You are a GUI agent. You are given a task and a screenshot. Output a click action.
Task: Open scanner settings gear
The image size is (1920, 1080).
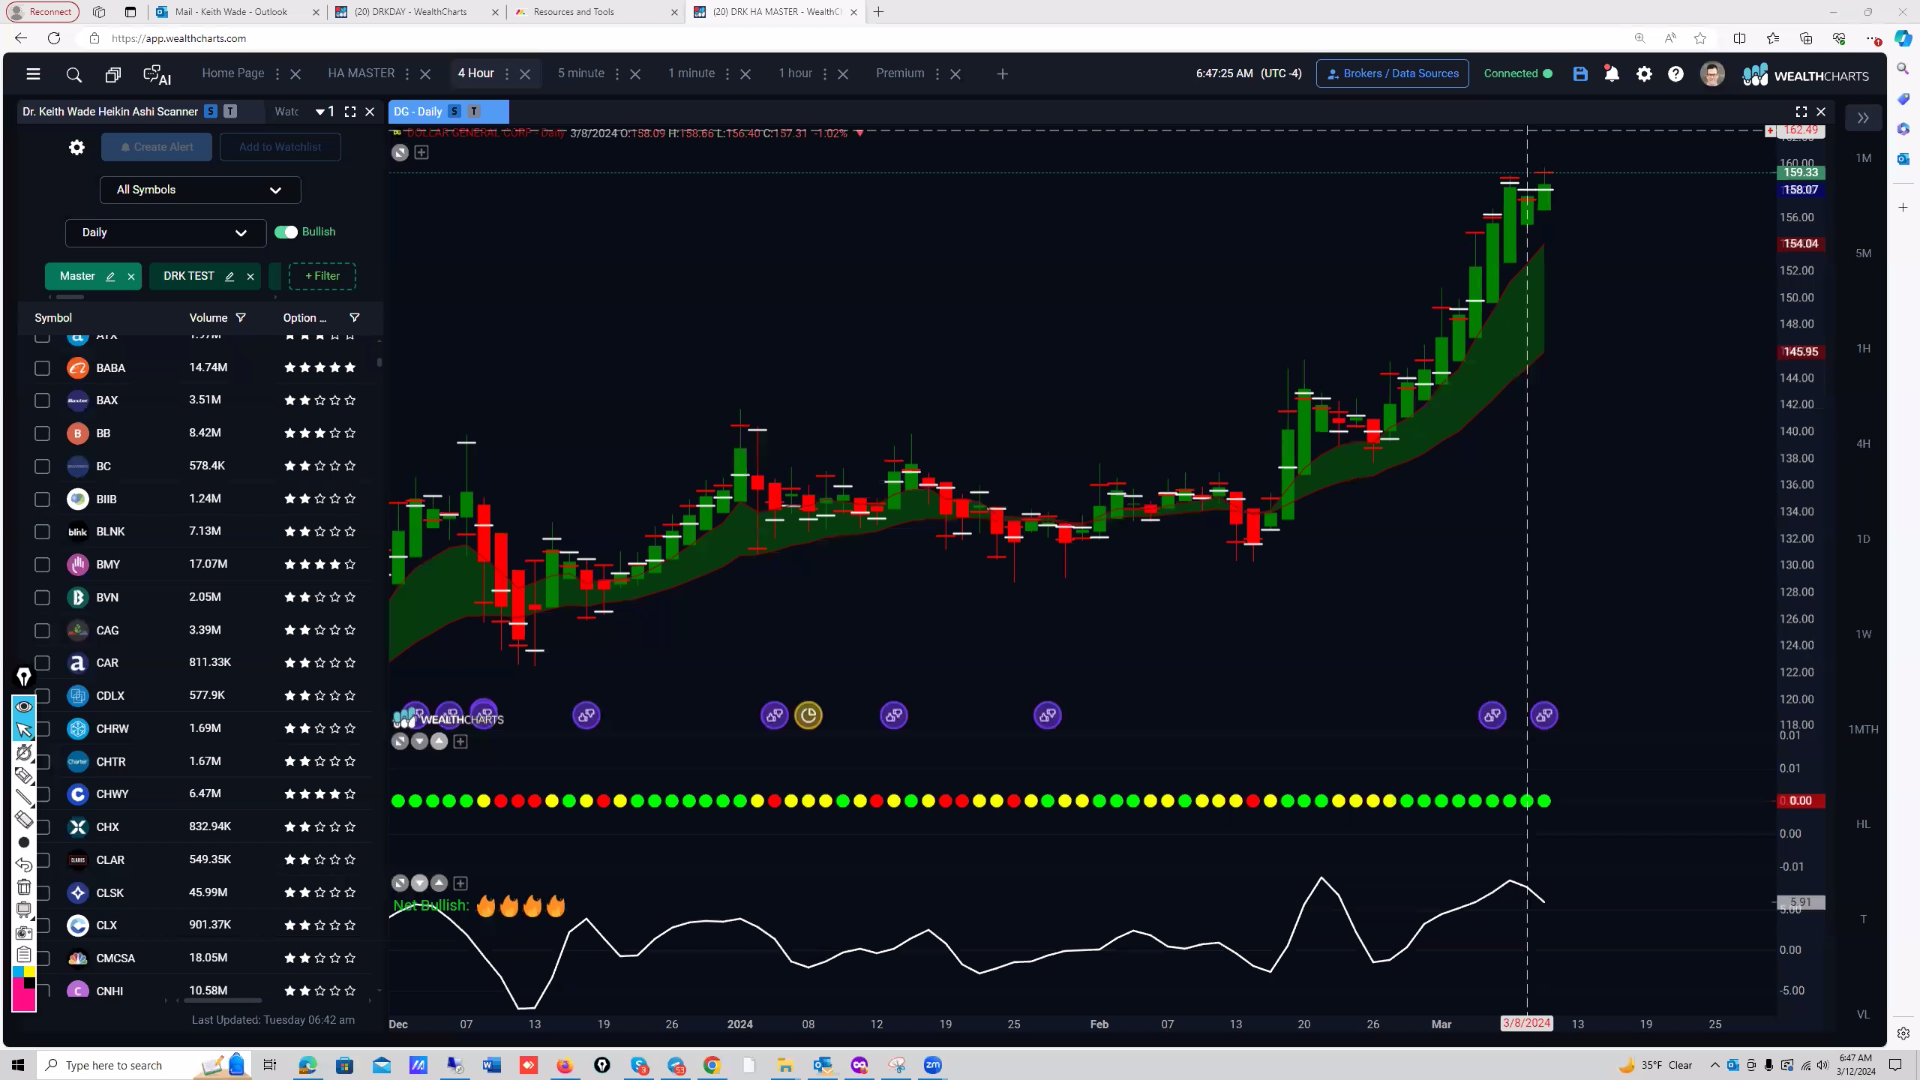click(x=77, y=147)
